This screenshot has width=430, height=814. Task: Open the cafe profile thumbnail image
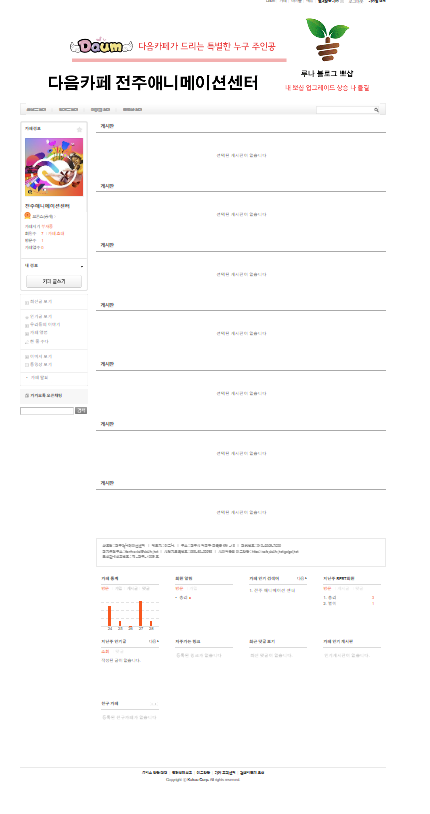[54, 167]
